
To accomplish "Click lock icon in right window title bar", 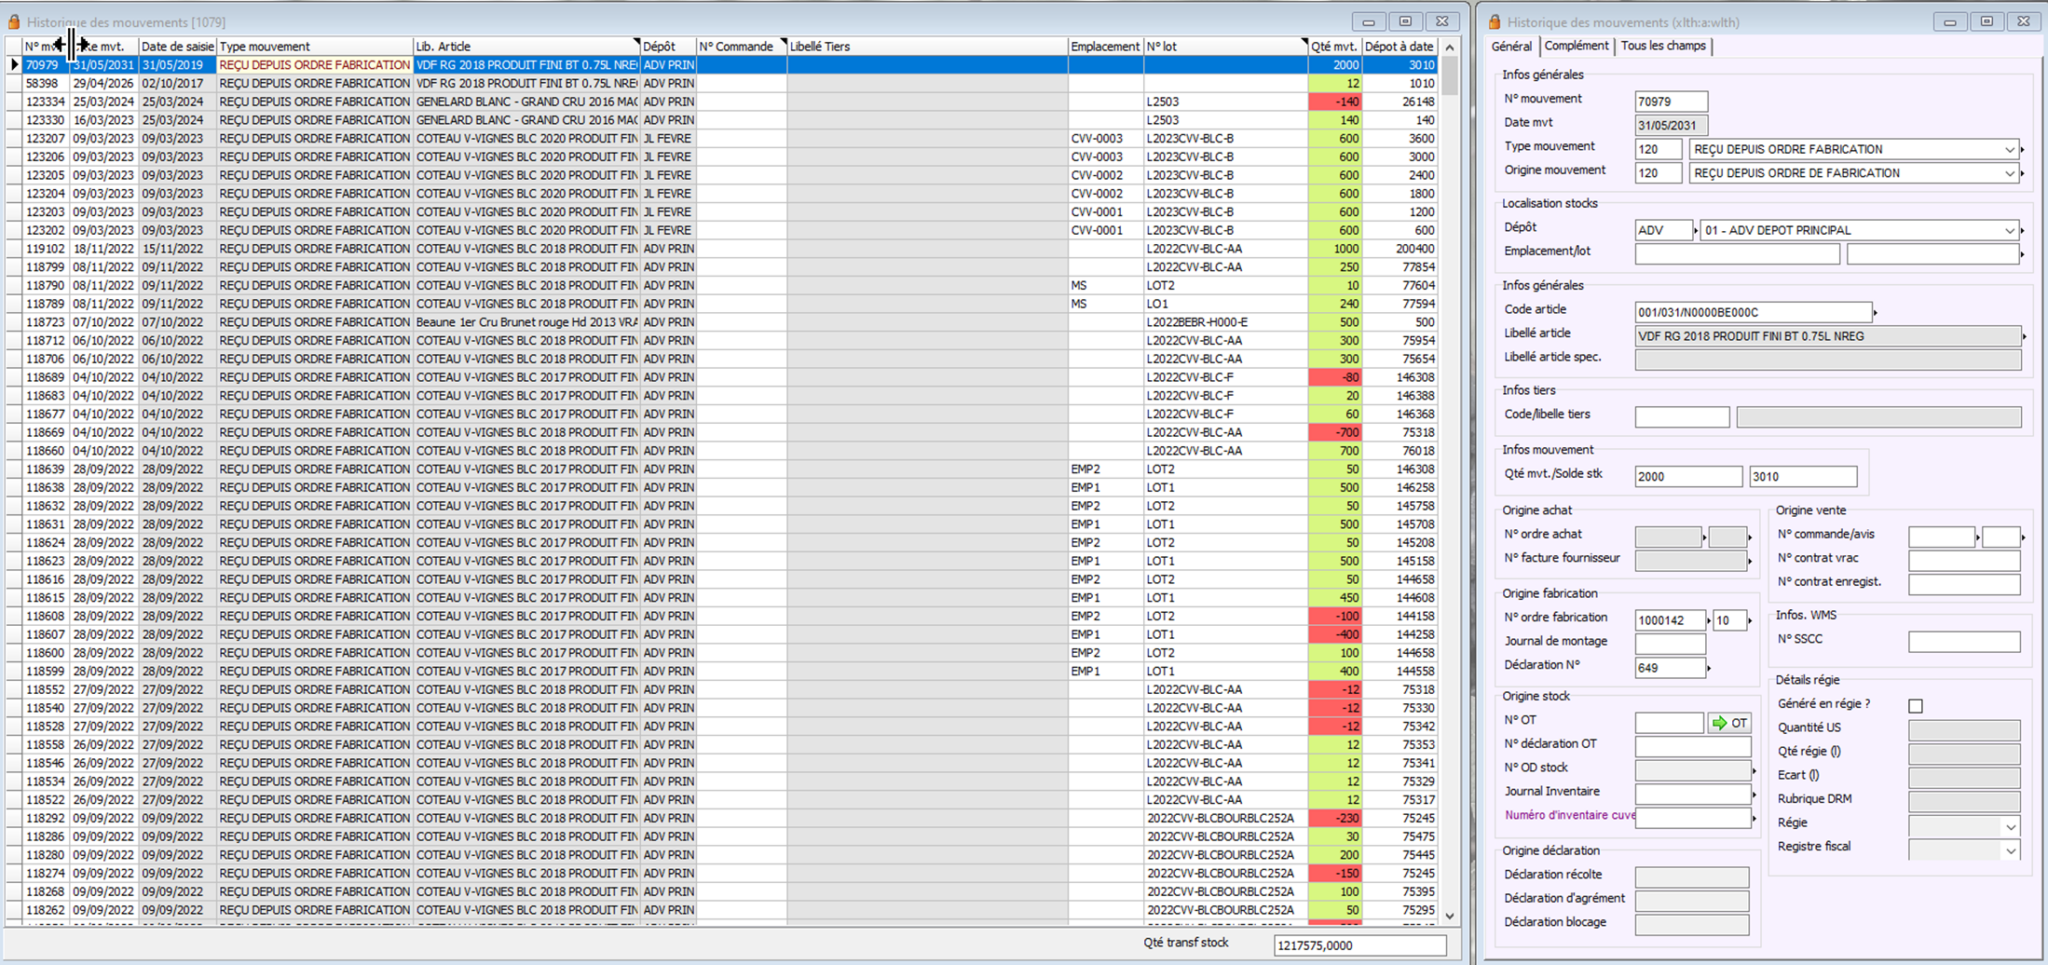I will click(x=1494, y=22).
